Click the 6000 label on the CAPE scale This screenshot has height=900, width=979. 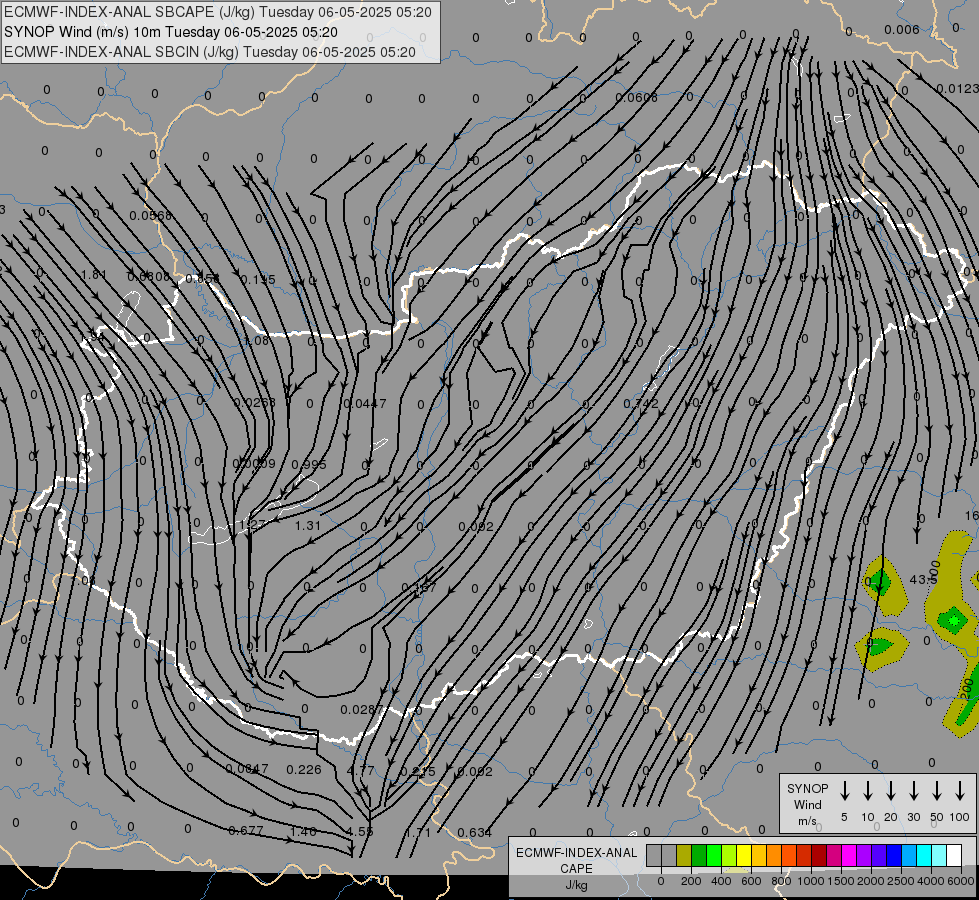[x=962, y=881]
